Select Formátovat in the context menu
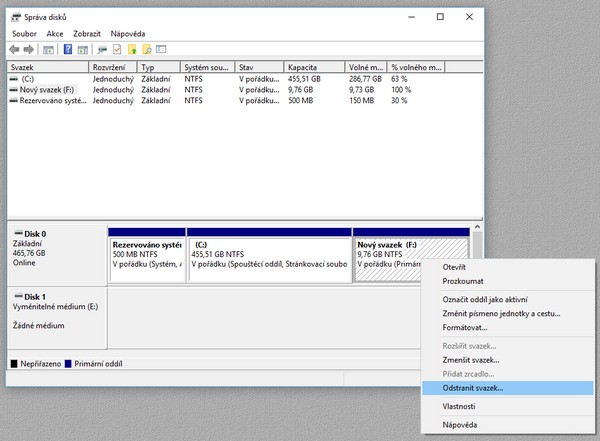600x441 pixels. pyautogui.click(x=465, y=327)
